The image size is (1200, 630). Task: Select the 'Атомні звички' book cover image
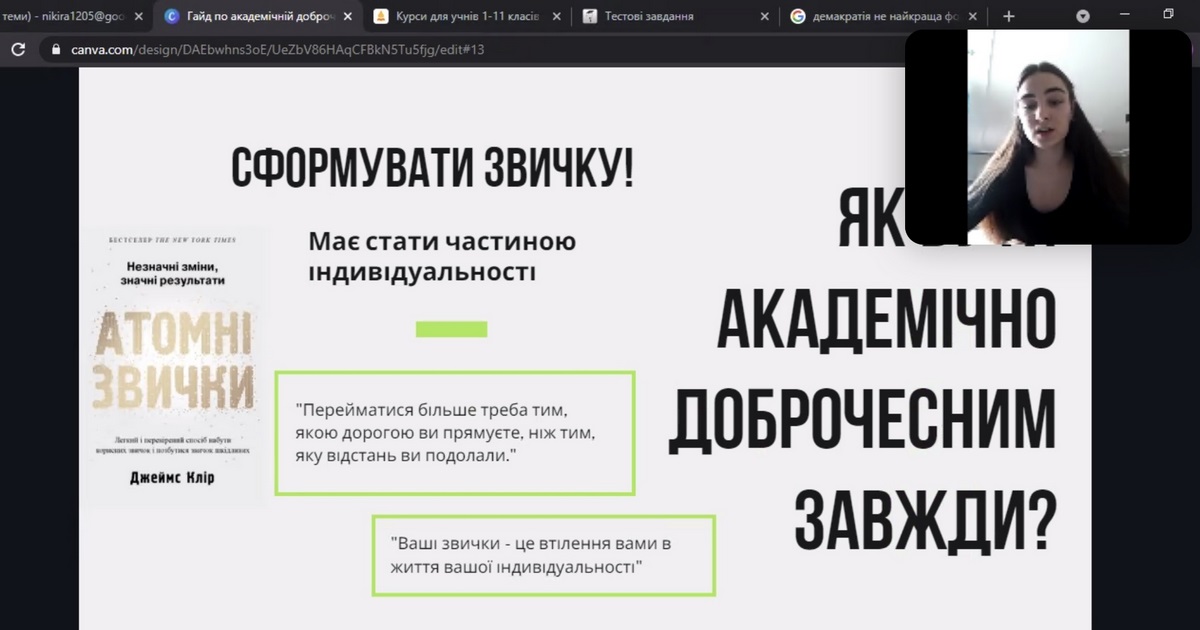coord(176,367)
